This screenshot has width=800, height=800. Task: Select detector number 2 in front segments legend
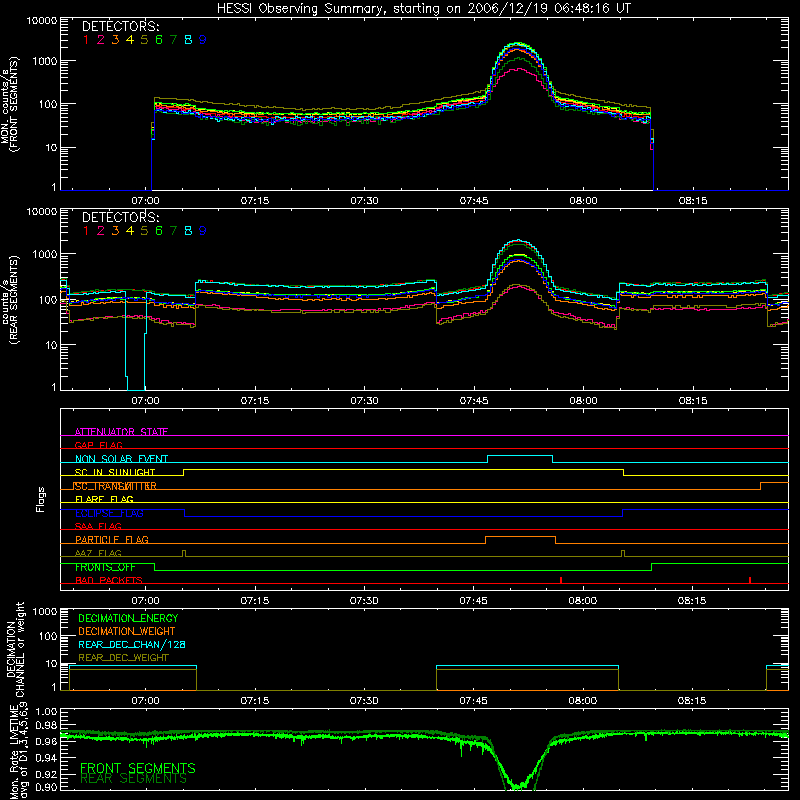pos(101,40)
